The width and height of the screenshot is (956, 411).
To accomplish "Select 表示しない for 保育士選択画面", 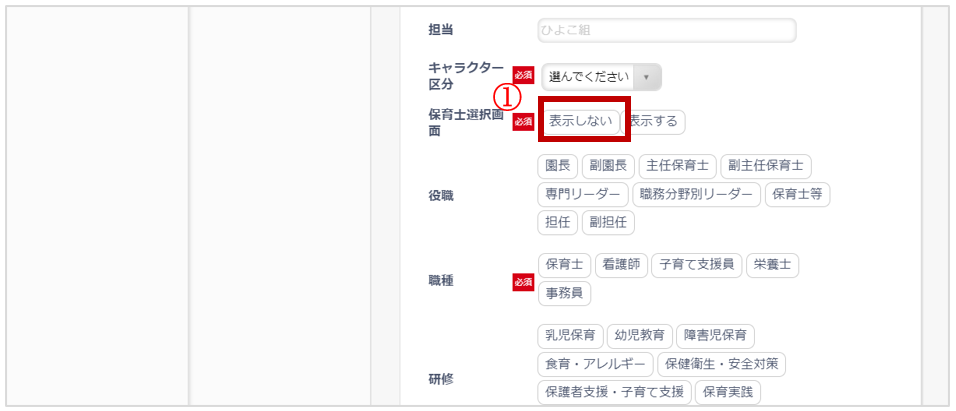I will pyautogui.click(x=580, y=121).
